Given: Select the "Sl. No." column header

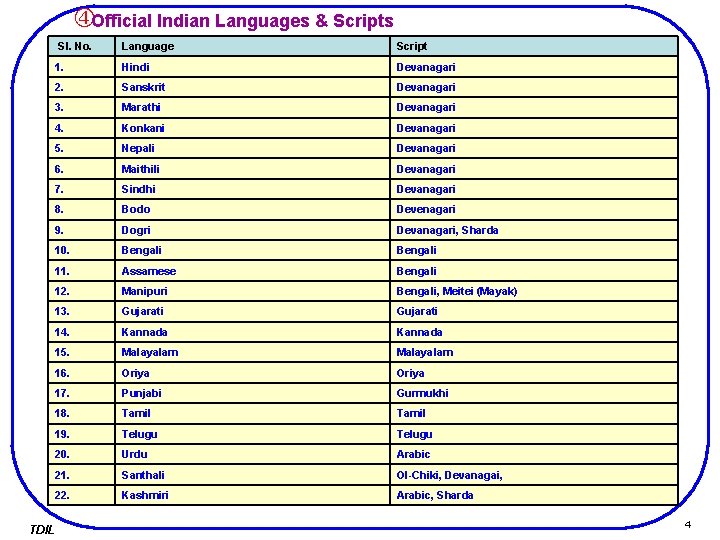Looking at the screenshot, I should pos(81,46).
